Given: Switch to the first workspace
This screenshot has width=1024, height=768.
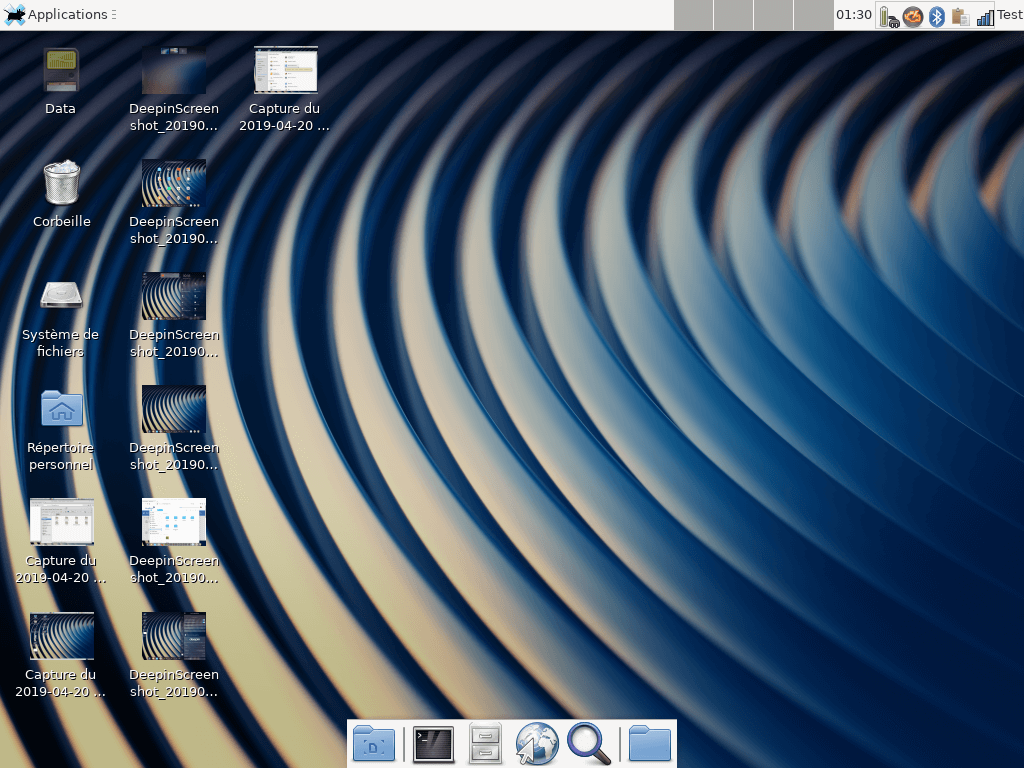Looking at the screenshot, I should point(694,15).
